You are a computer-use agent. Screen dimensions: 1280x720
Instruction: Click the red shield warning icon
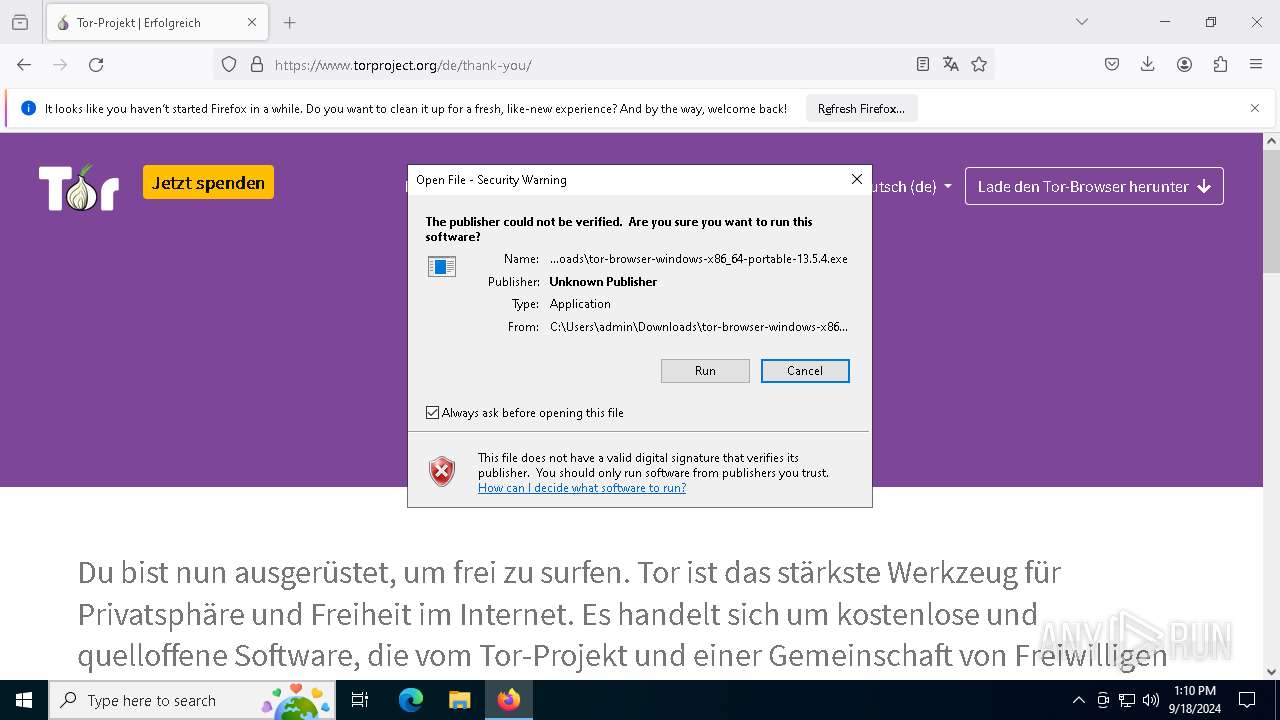pyautogui.click(x=442, y=472)
